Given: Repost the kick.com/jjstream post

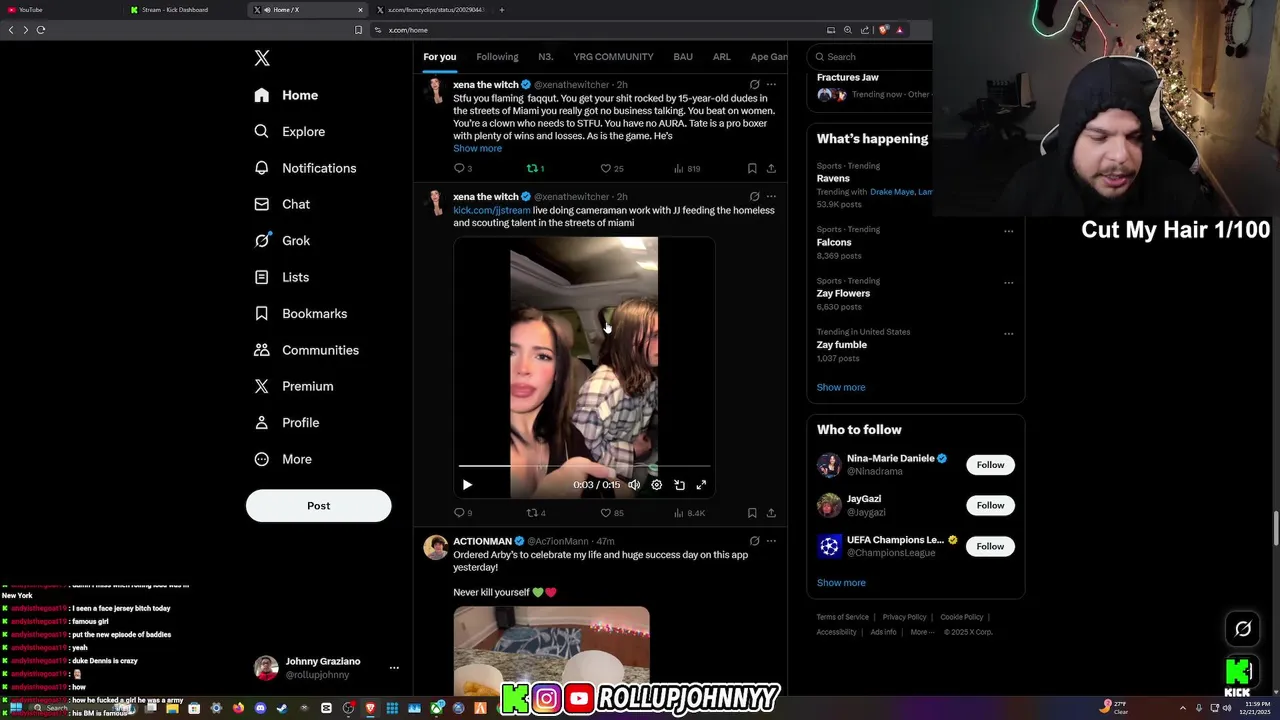Looking at the screenshot, I should coord(536,513).
